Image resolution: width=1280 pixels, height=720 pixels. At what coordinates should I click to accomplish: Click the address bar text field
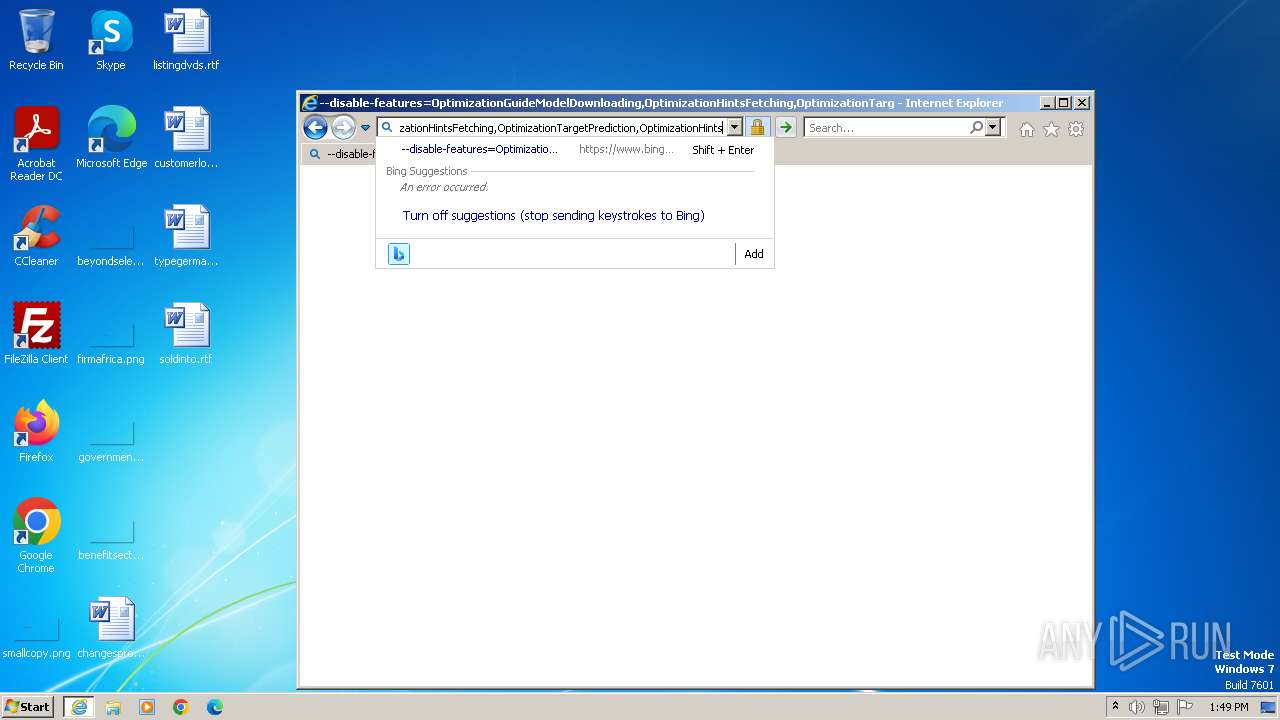point(560,128)
